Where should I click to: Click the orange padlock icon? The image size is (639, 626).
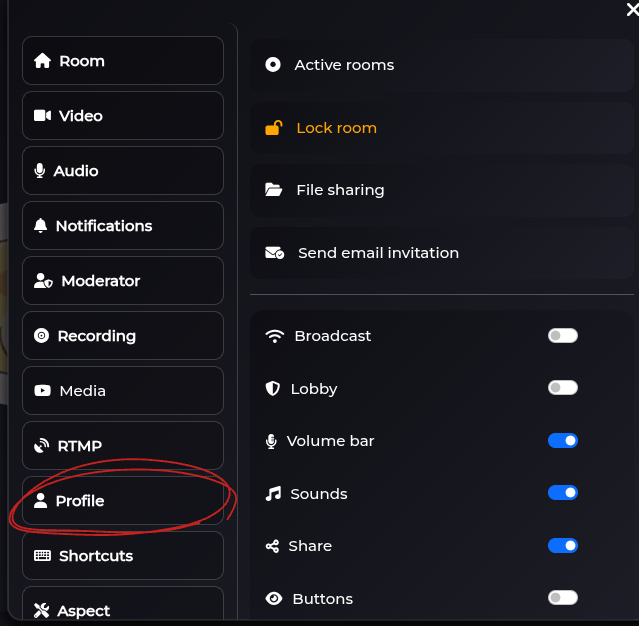coord(274,128)
